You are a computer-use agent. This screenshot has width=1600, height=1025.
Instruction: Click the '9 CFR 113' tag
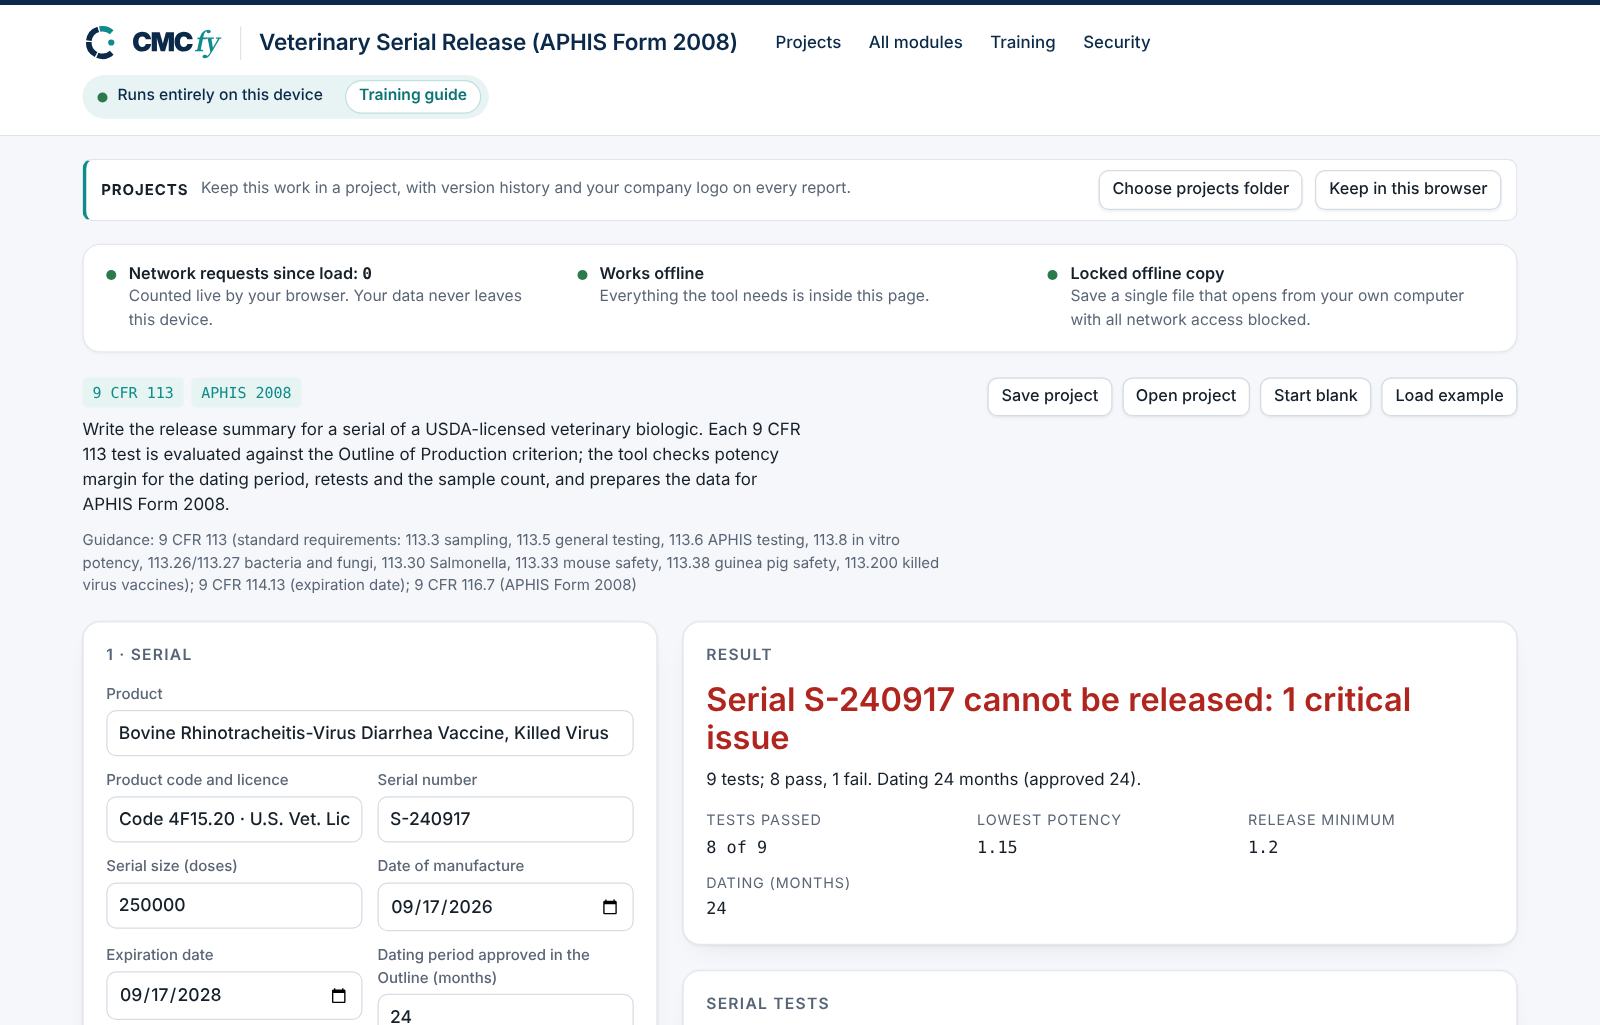pos(133,393)
